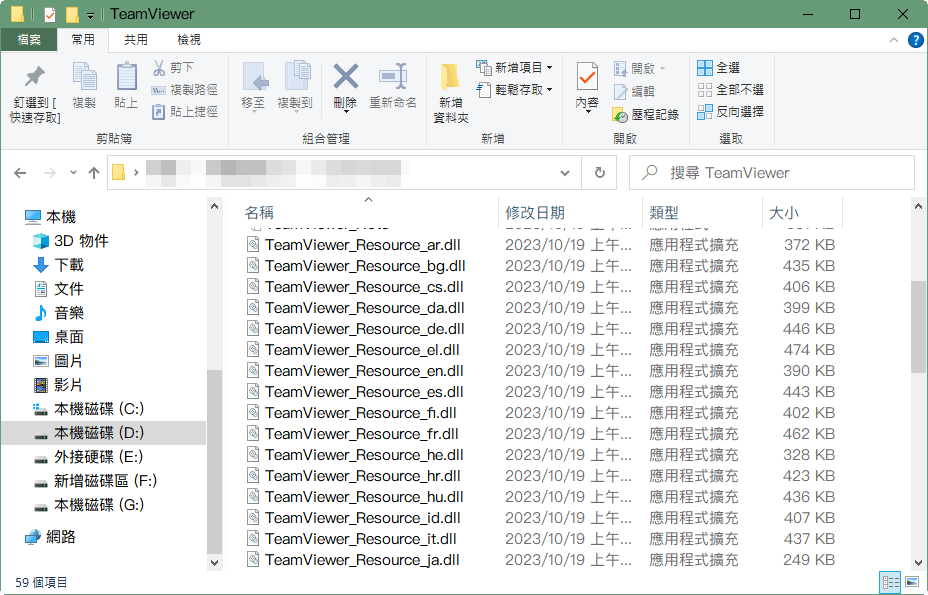Click 複製路徑 in the ribbon

185,89
